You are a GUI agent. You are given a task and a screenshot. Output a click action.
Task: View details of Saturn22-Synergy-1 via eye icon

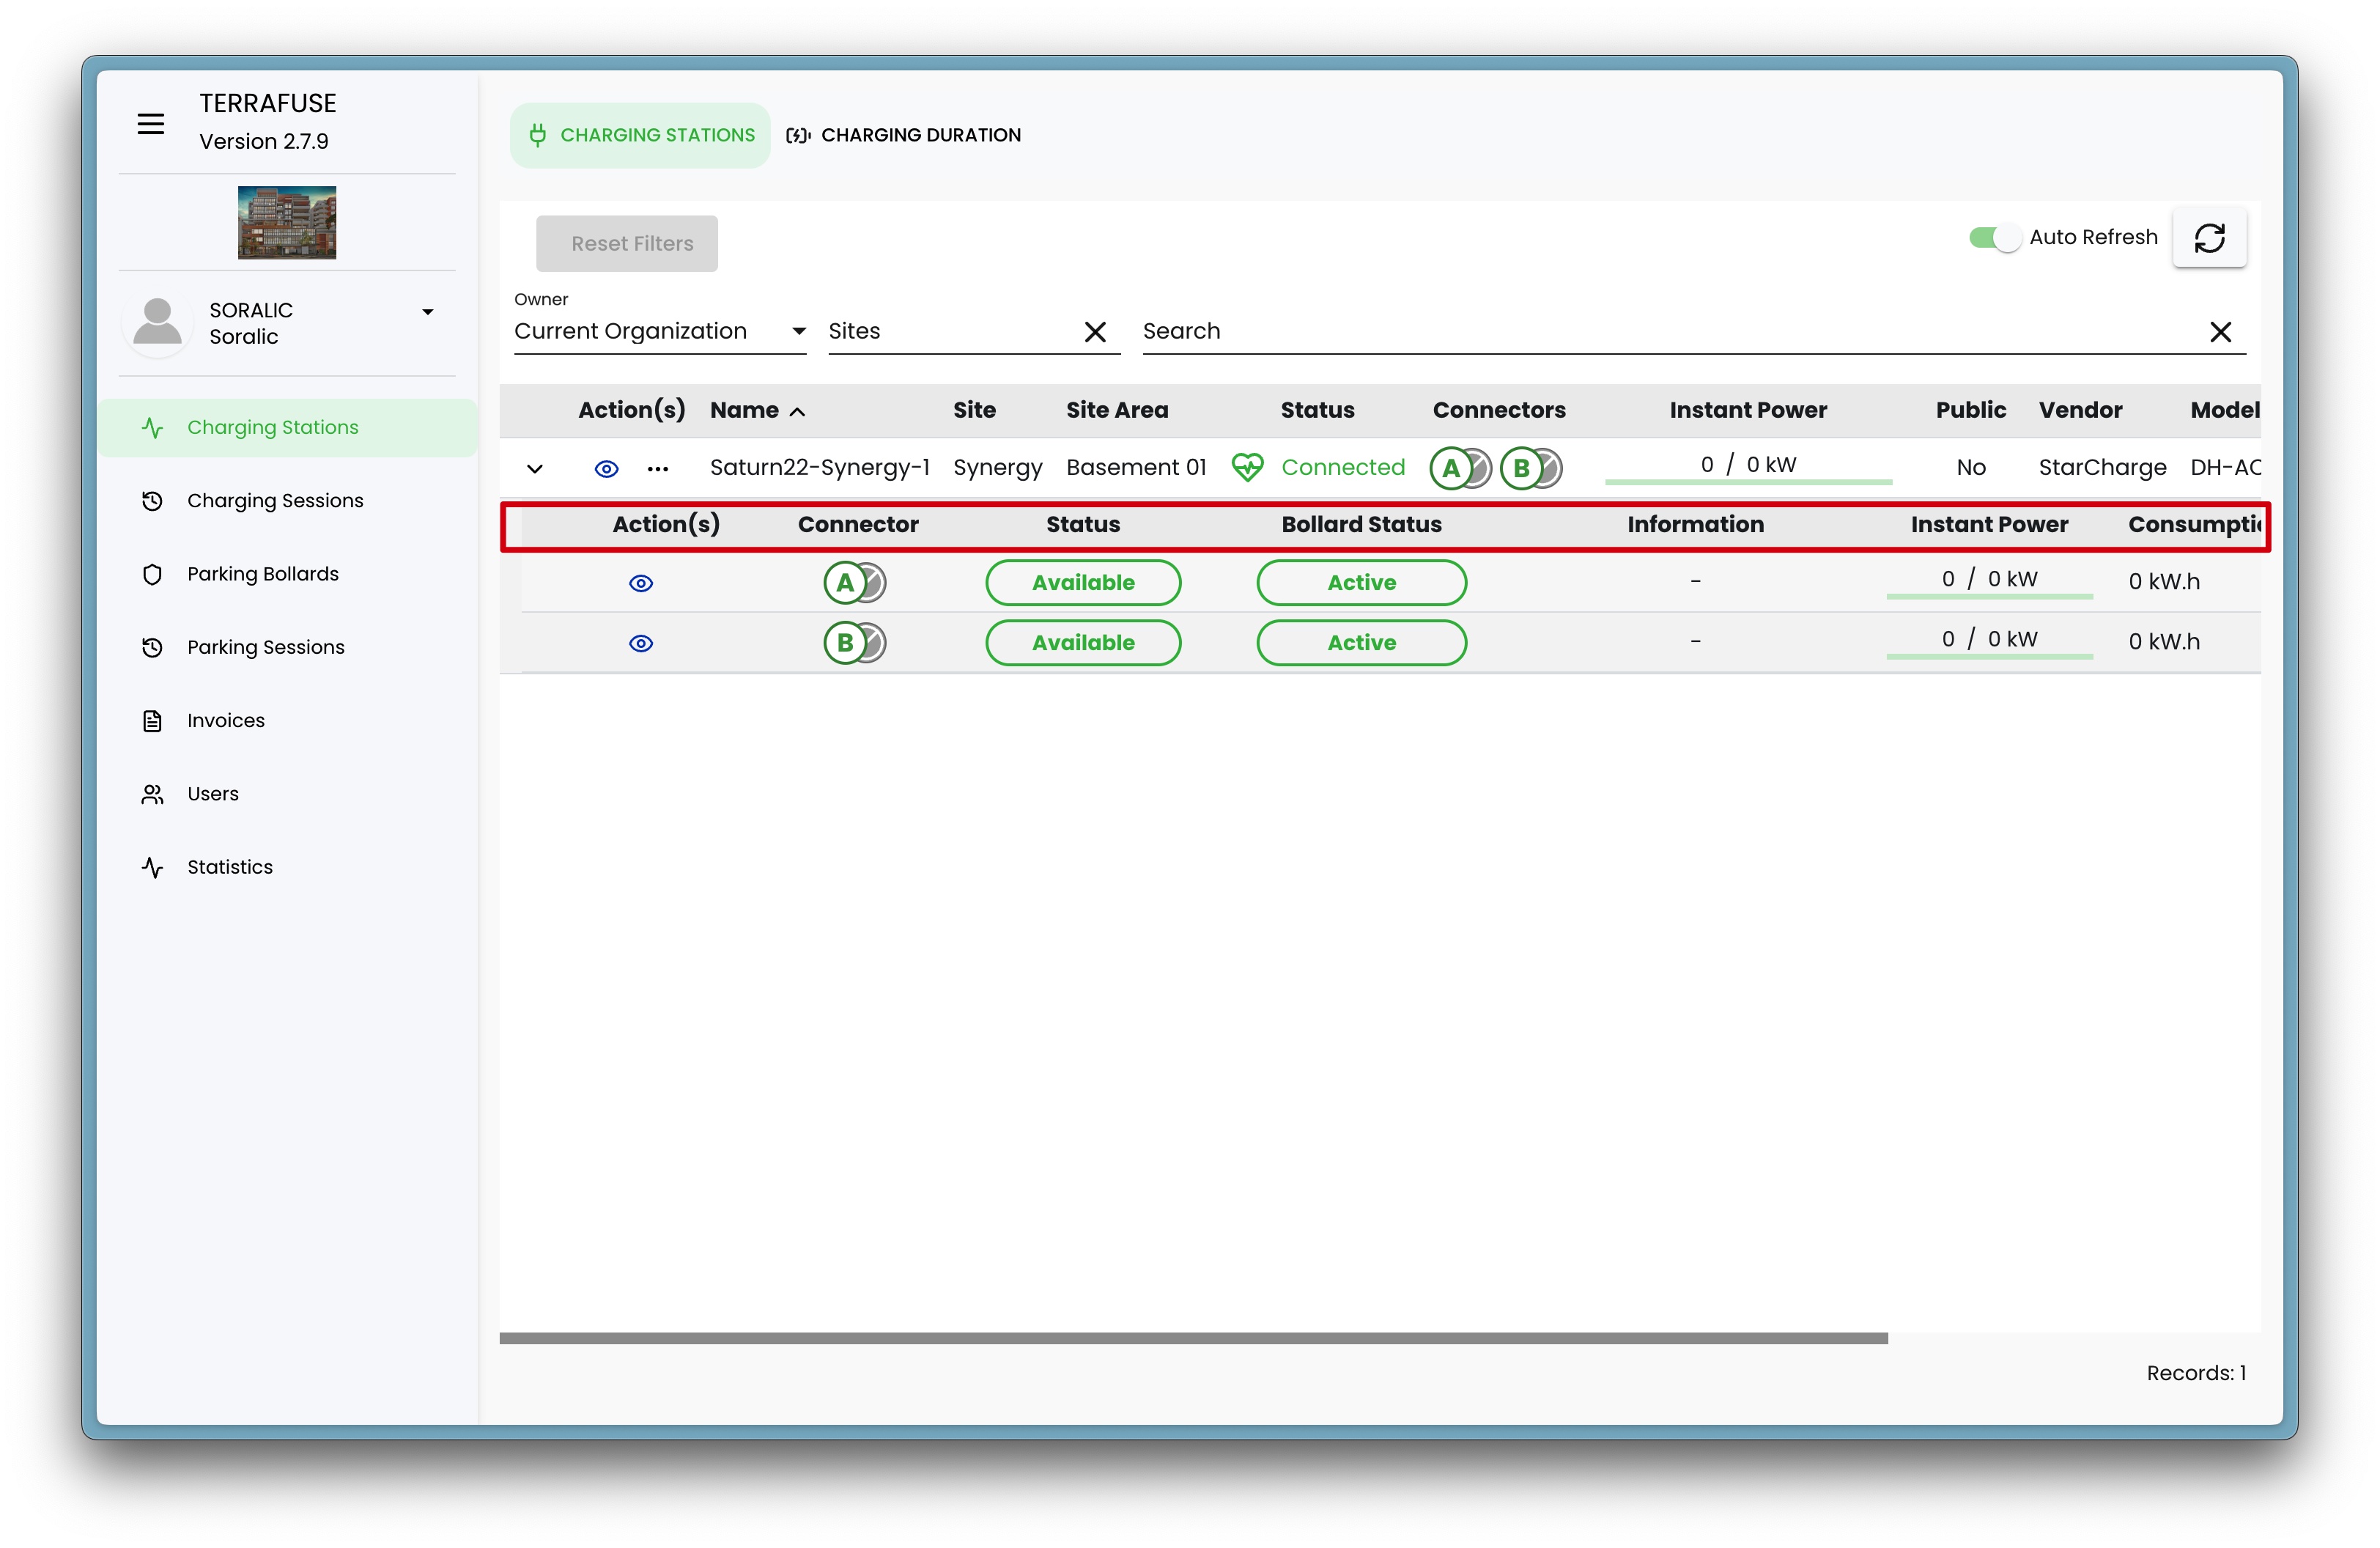click(x=606, y=469)
